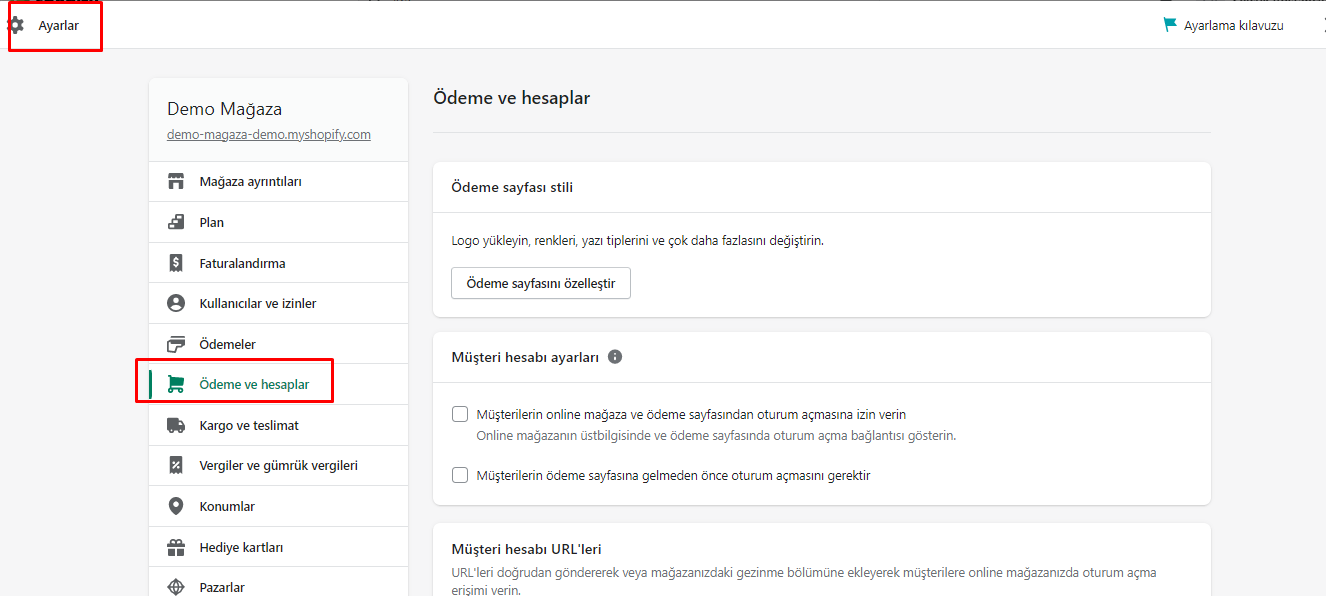Click the Ödemeler card icon
Screen dimensions: 1326x596
click(176, 344)
